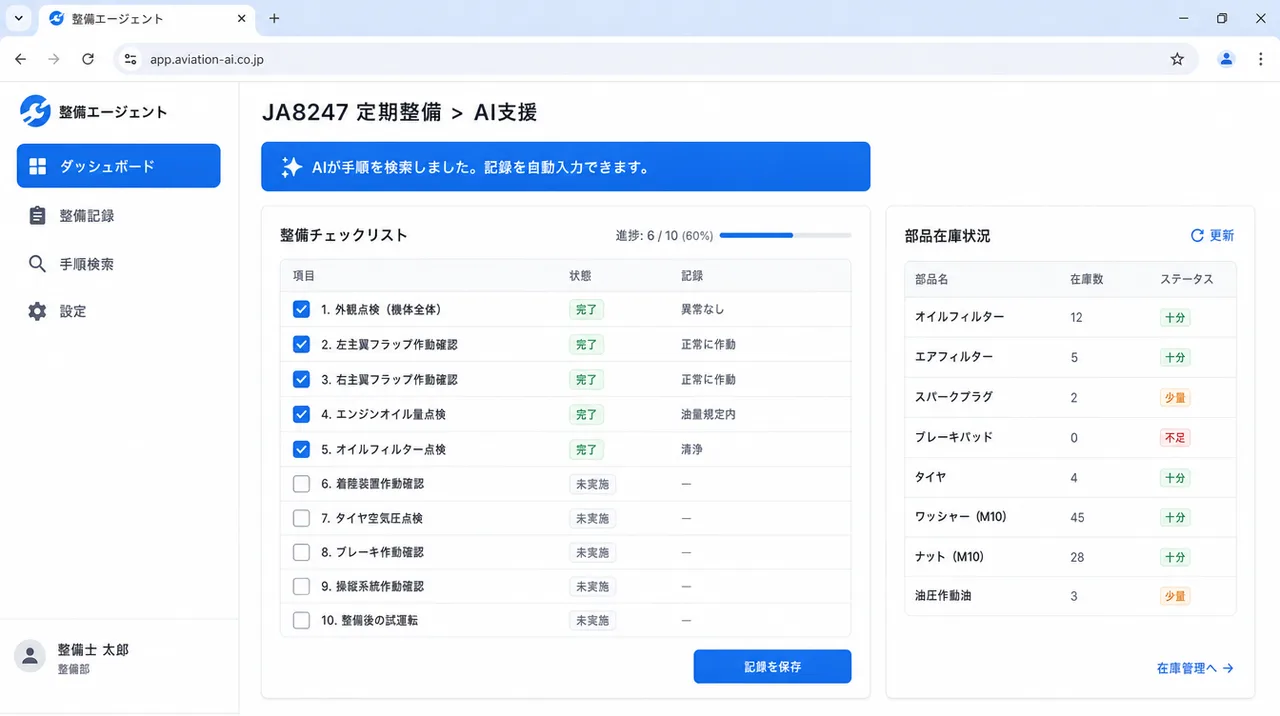The image size is (1280, 716).
Task: Click the gear icon for 設定
Action: (38, 311)
